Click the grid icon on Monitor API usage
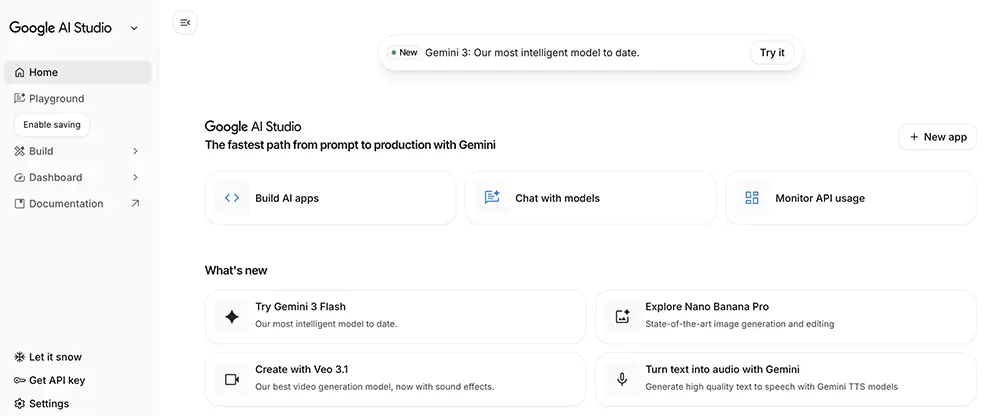 click(752, 198)
